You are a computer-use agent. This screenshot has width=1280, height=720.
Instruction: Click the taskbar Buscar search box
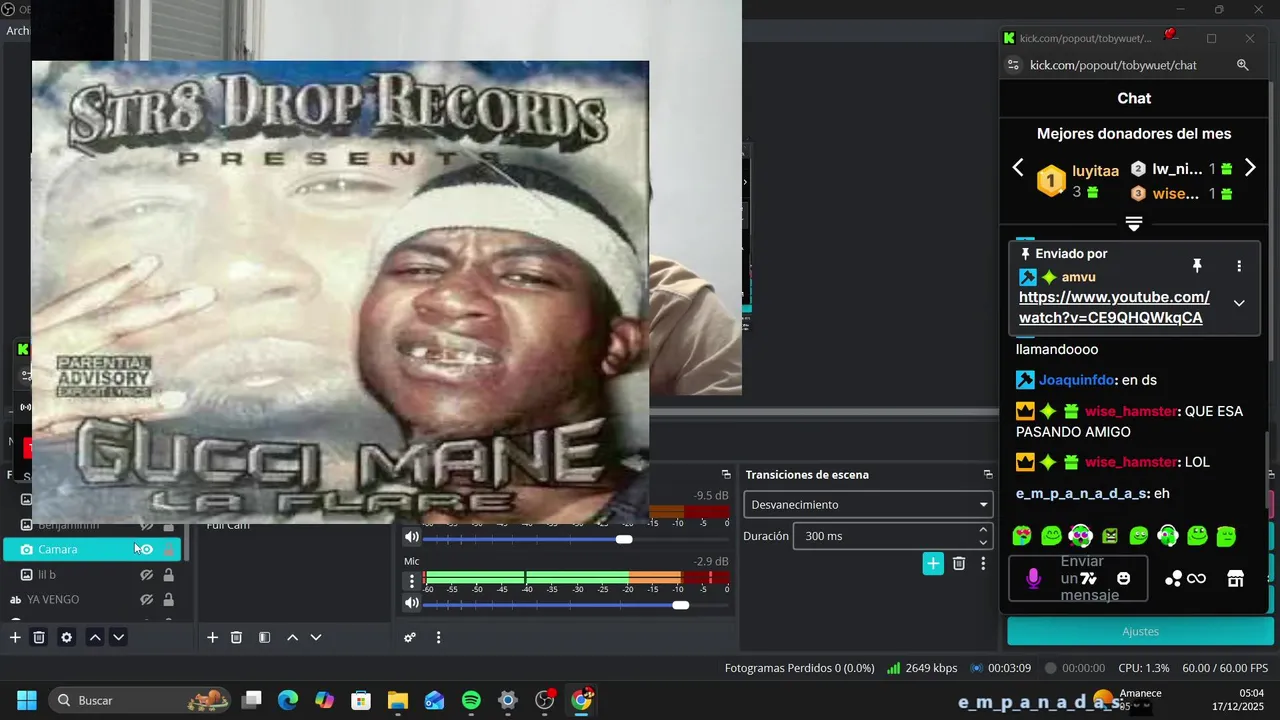pos(140,700)
